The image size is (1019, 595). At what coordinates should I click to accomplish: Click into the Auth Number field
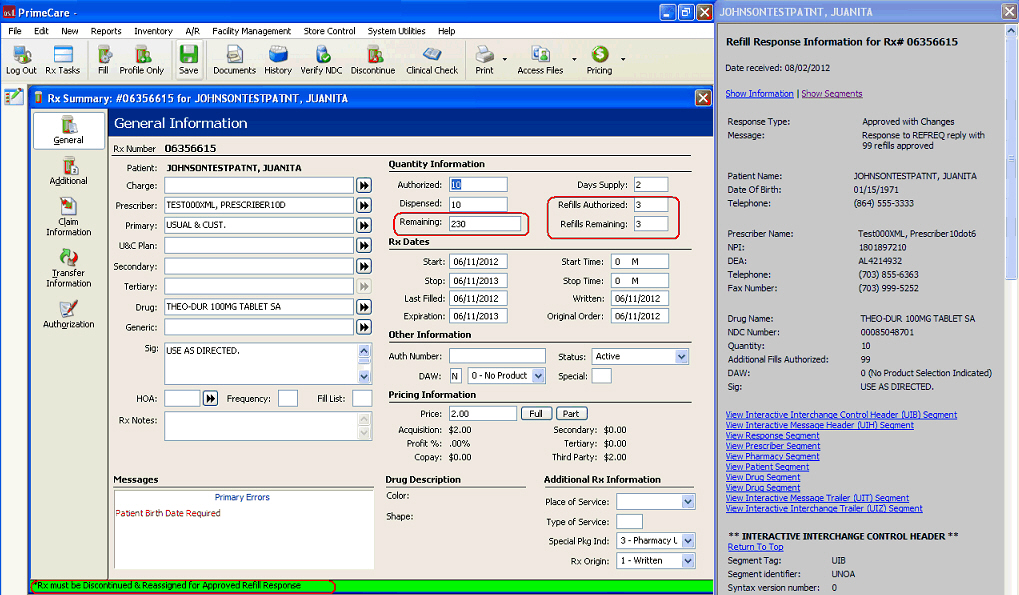pos(496,356)
